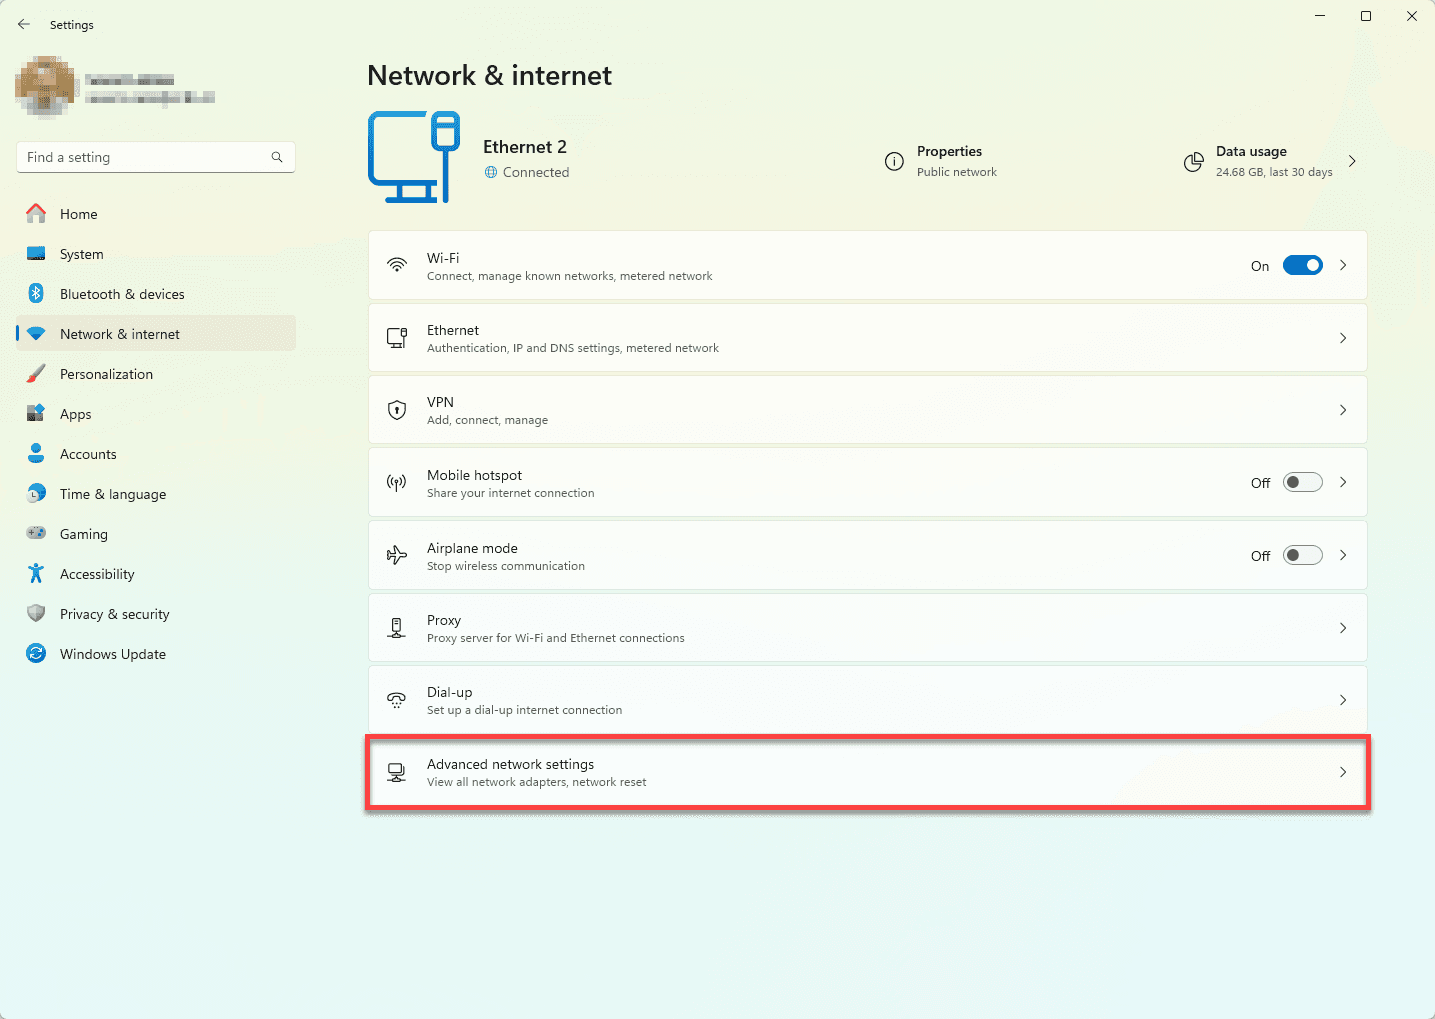Turn off the Wi-Fi toggle
This screenshot has width=1435, height=1019.
(x=1302, y=265)
